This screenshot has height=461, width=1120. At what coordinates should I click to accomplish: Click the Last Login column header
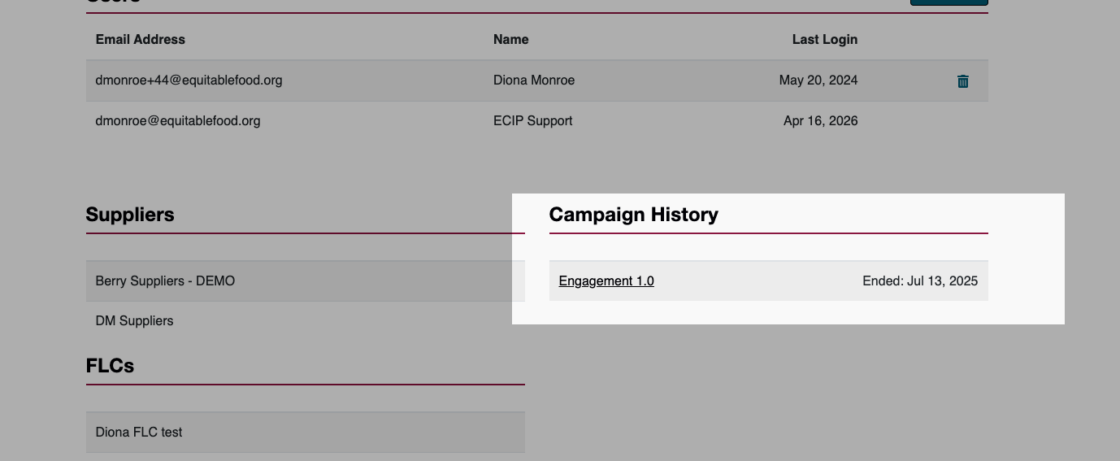coord(824,40)
